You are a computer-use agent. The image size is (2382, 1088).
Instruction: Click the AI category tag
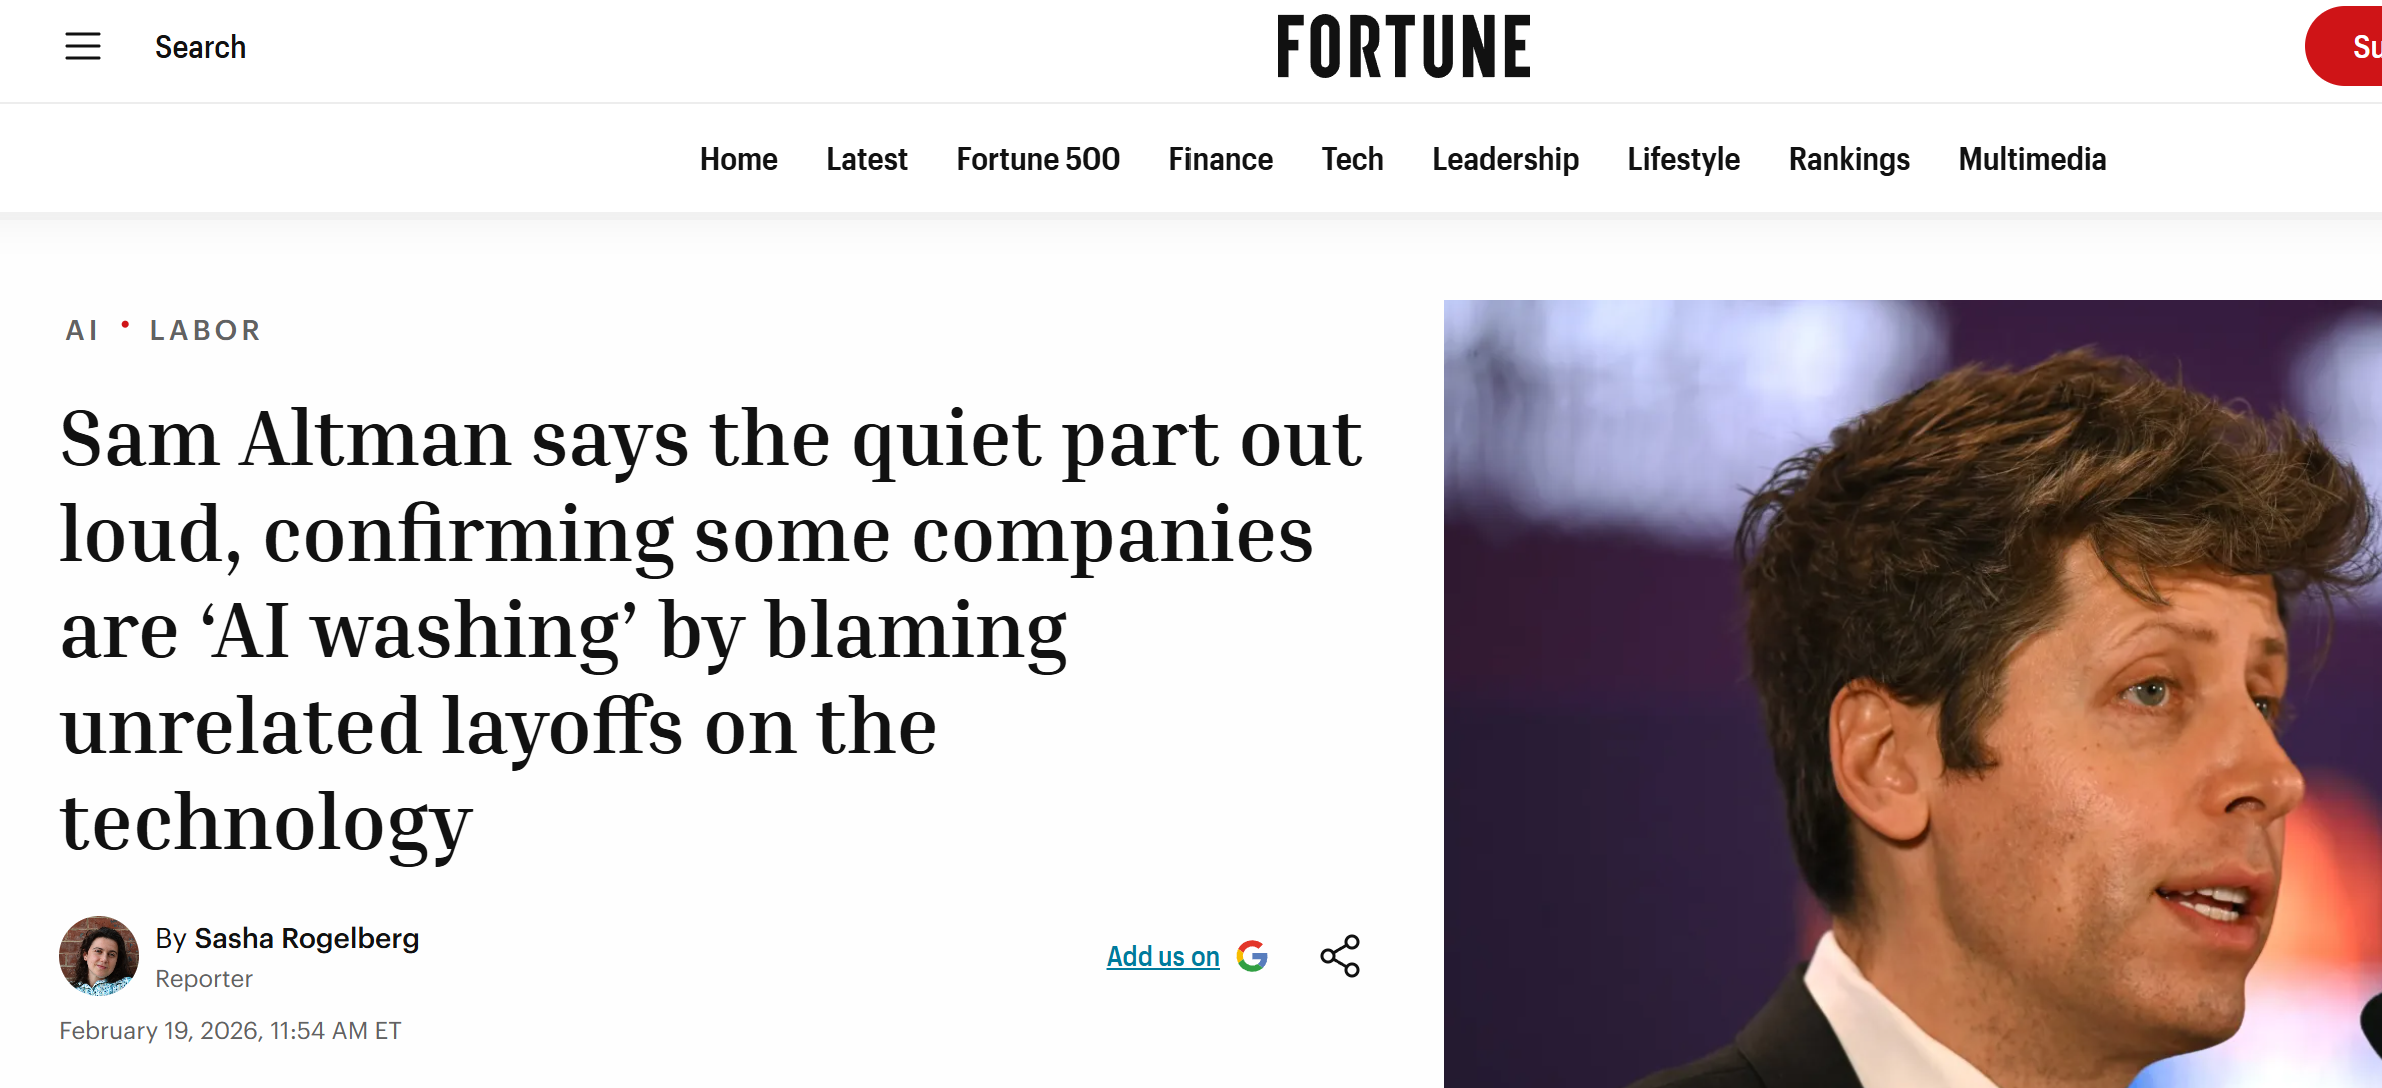82,330
